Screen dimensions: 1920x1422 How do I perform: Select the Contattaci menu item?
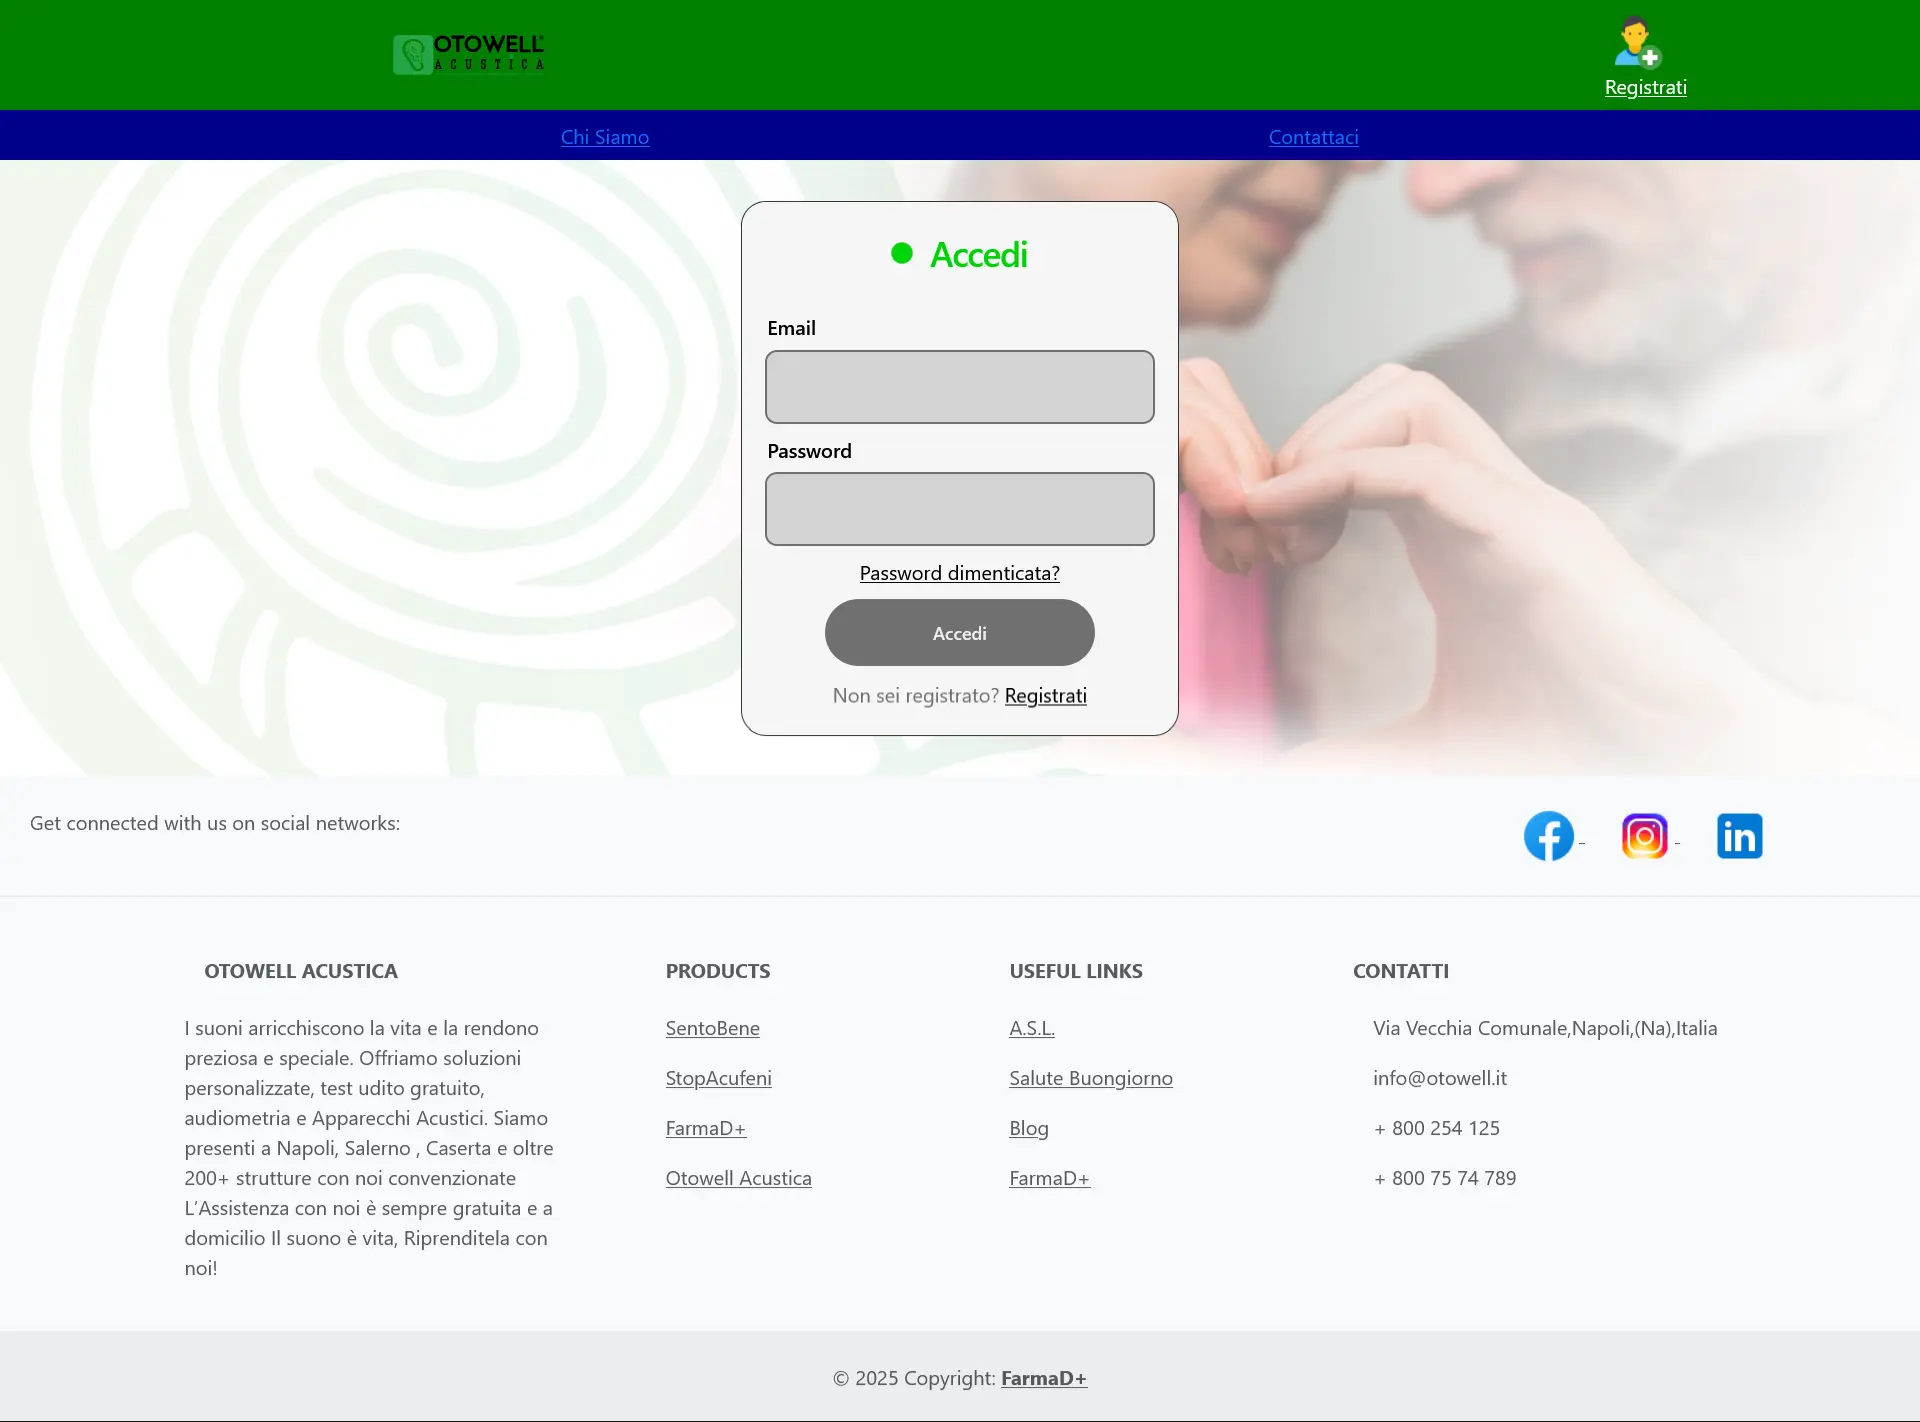[x=1313, y=136]
